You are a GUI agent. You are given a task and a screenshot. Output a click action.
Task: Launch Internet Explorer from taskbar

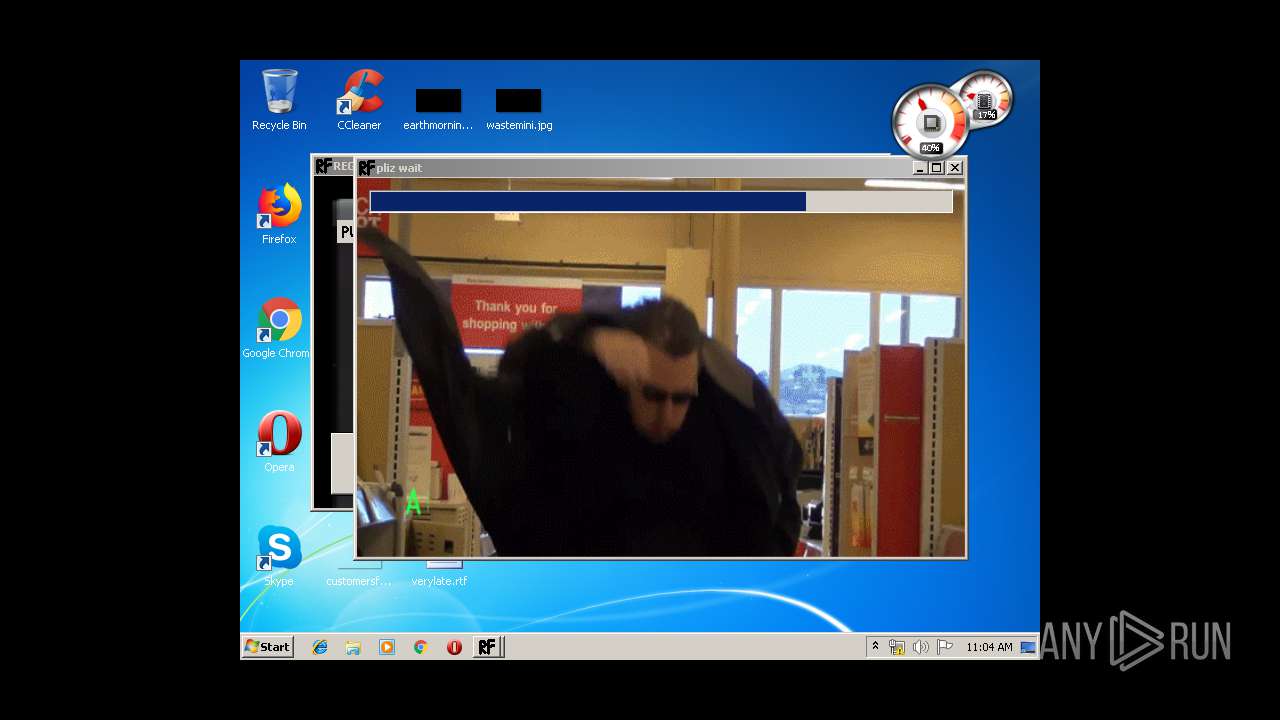coord(320,647)
